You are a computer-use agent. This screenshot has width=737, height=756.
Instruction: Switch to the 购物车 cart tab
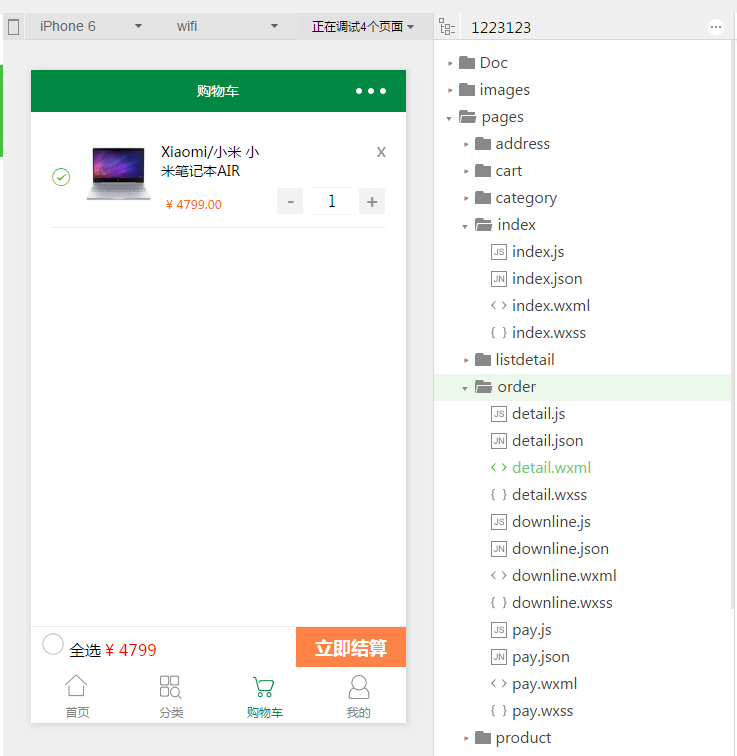click(x=265, y=697)
